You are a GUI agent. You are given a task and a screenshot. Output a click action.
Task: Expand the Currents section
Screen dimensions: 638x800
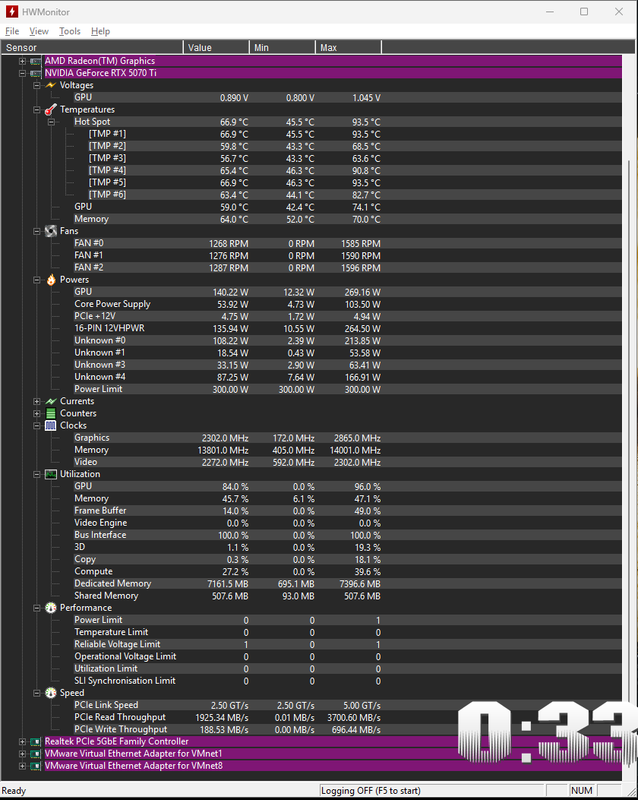pos(37,402)
